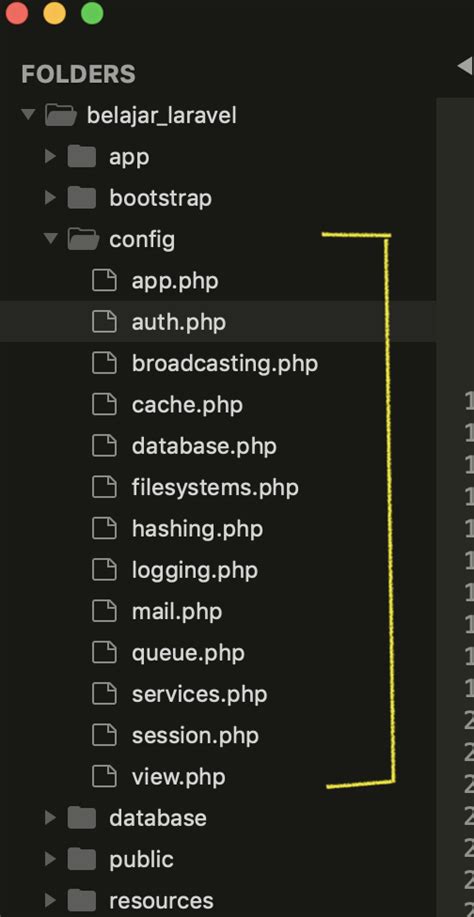Screen dimensions: 474x917
Task: Open database.php in the sidebar
Action: 204,446
